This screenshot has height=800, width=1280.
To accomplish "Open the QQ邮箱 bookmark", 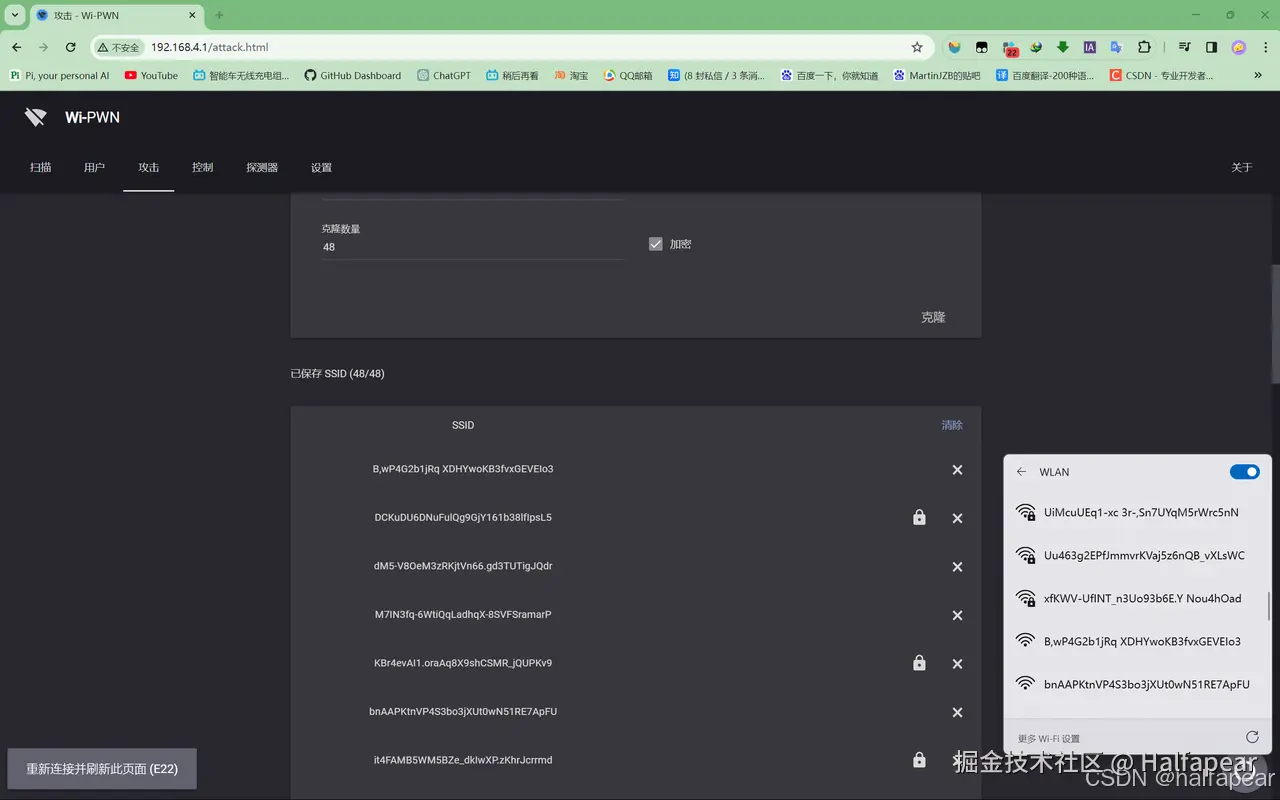I will [628, 75].
